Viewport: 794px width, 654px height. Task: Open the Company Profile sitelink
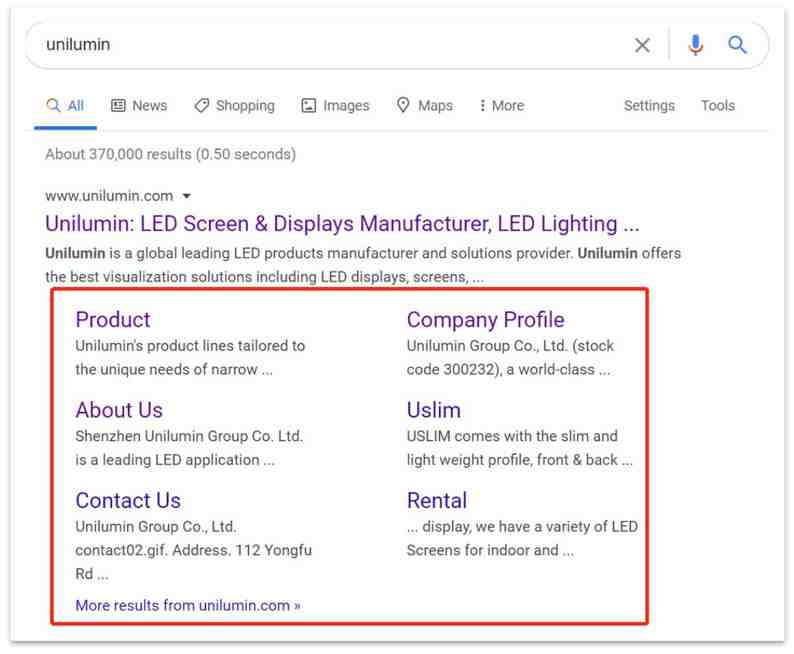[486, 320]
